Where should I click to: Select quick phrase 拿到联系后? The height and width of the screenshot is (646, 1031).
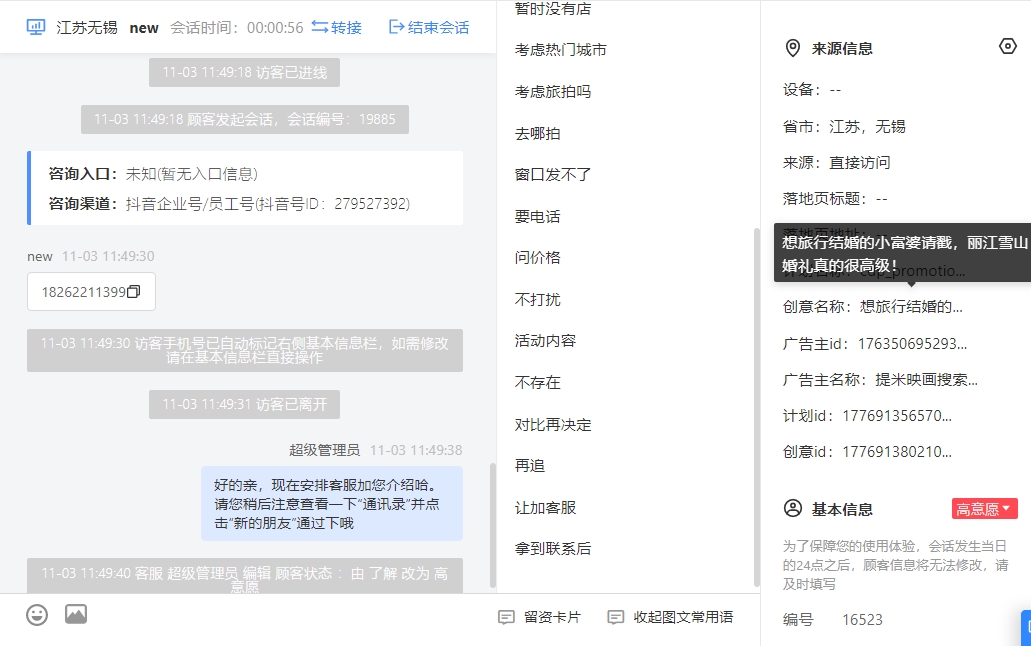pos(553,549)
